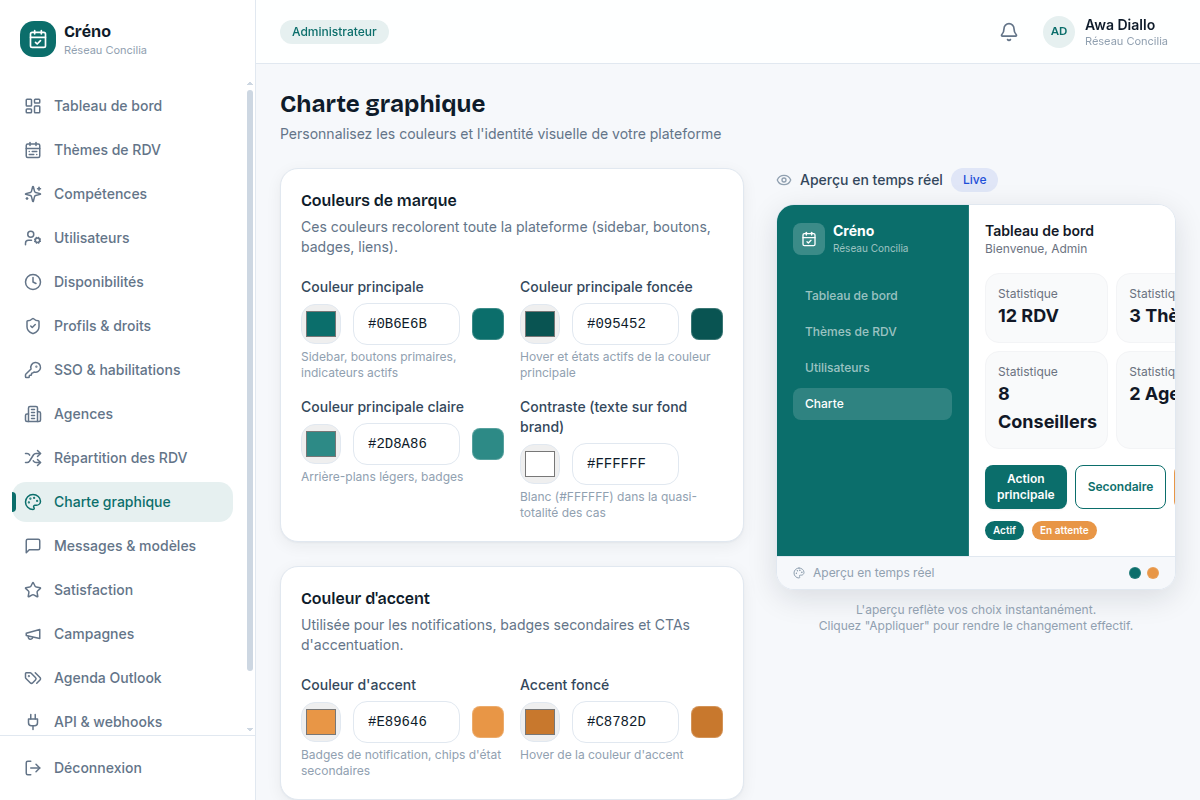The width and height of the screenshot is (1200, 800).
Task: Click the #C8782D round swatch preview
Action: [x=707, y=722]
